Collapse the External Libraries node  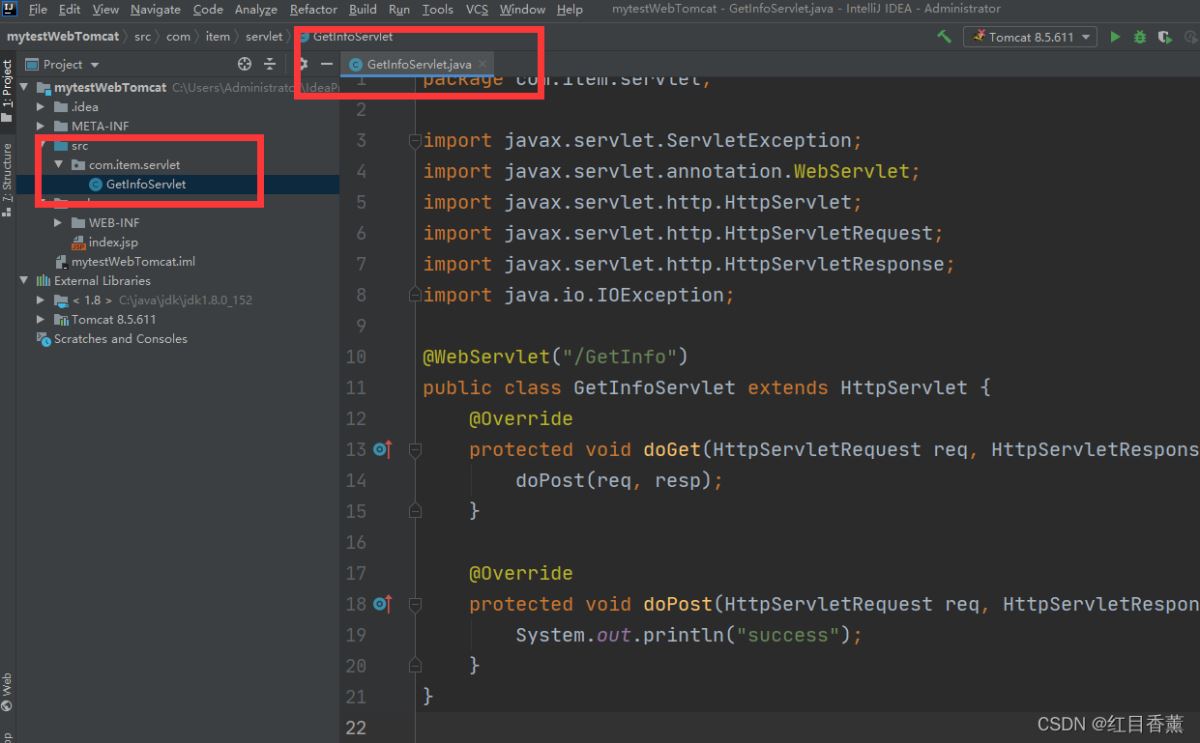(x=24, y=281)
